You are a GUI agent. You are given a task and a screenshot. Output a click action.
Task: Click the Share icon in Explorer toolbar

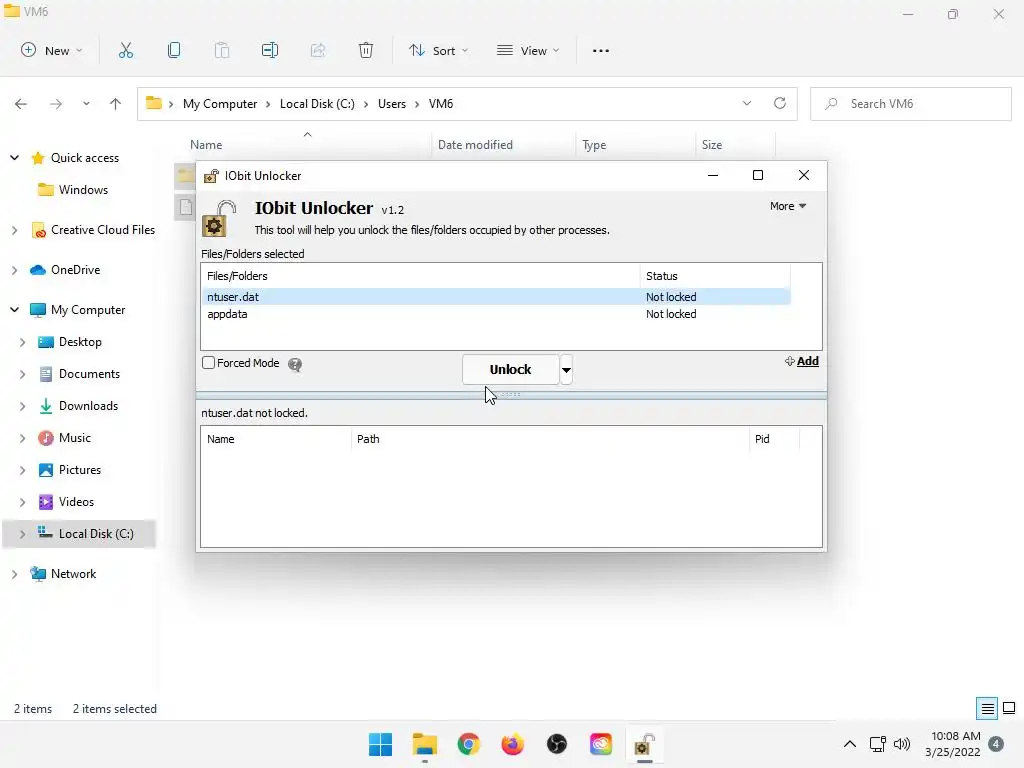tap(318, 50)
